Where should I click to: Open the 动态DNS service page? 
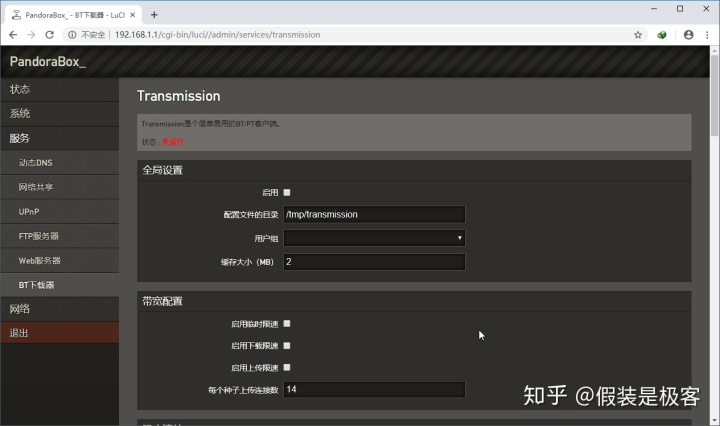pyautogui.click(x=60, y=163)
